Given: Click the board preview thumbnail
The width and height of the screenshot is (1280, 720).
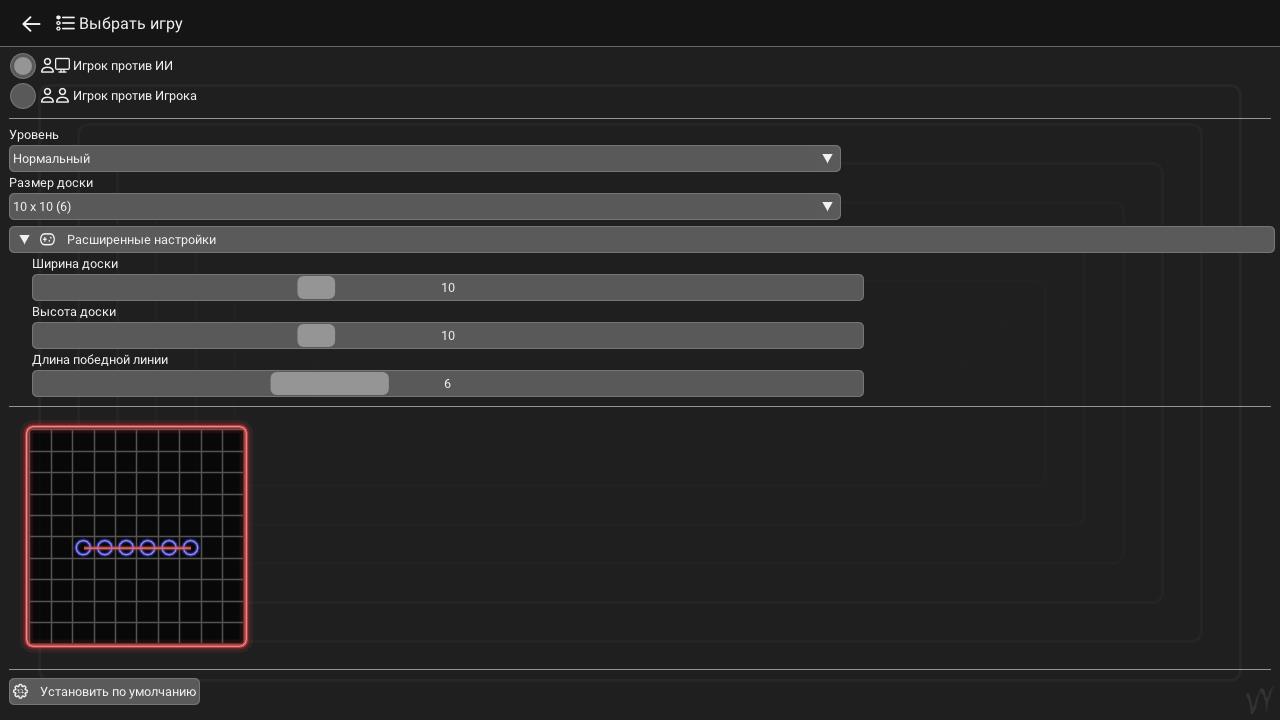Looking at the screenshot, I should (136, 537).
